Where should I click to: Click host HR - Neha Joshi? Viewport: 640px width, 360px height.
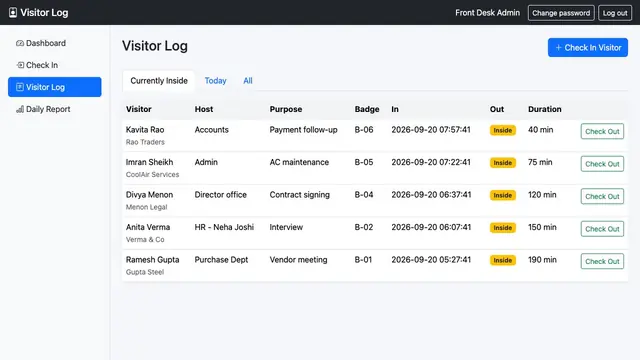tap(224, 227)
